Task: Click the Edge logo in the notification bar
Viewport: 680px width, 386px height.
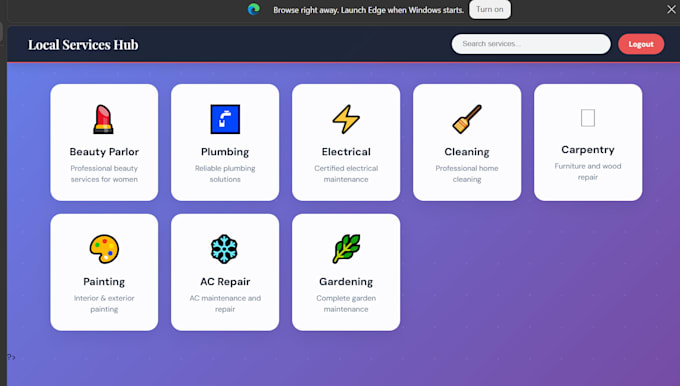Action: point(254,9)
